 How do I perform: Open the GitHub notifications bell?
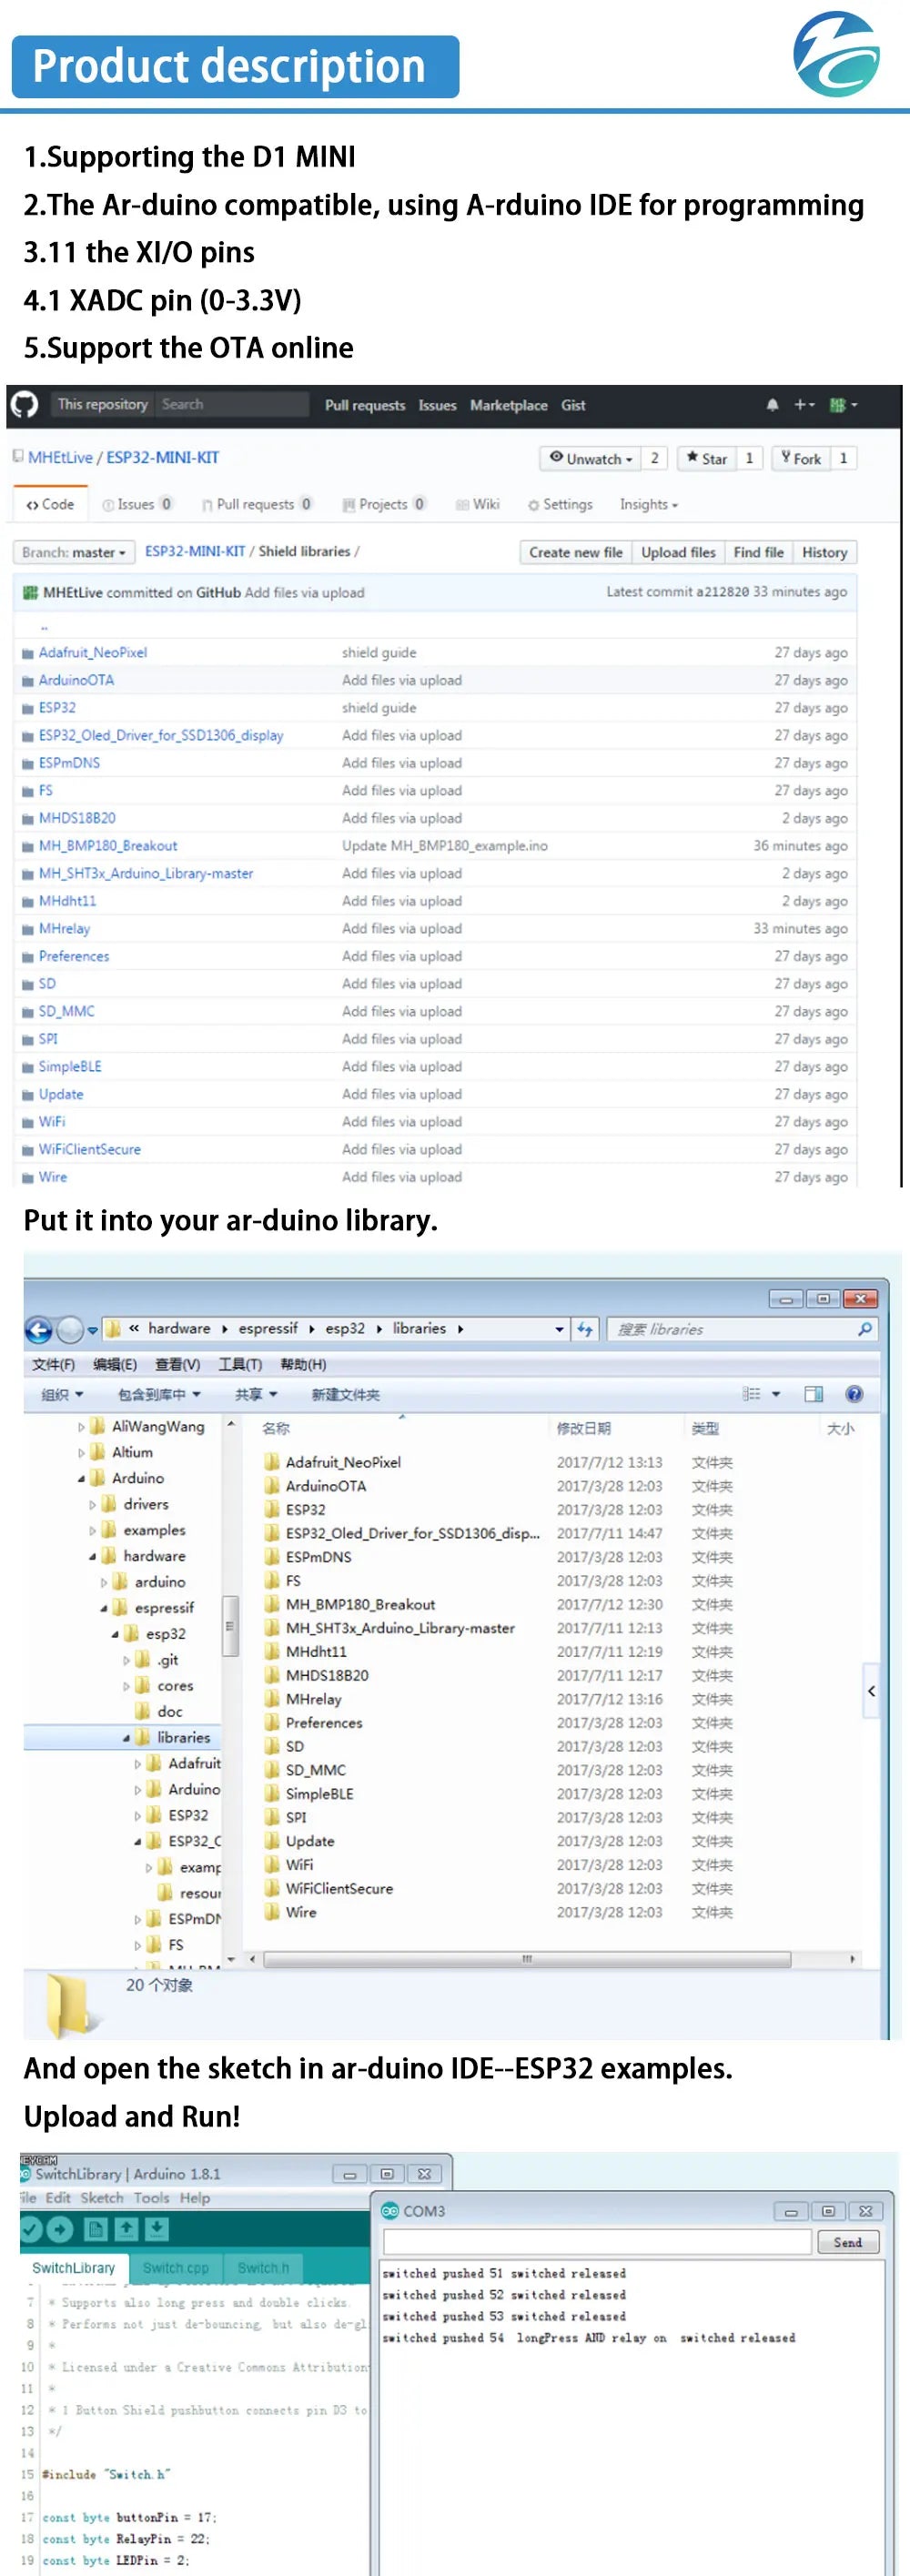772,405
